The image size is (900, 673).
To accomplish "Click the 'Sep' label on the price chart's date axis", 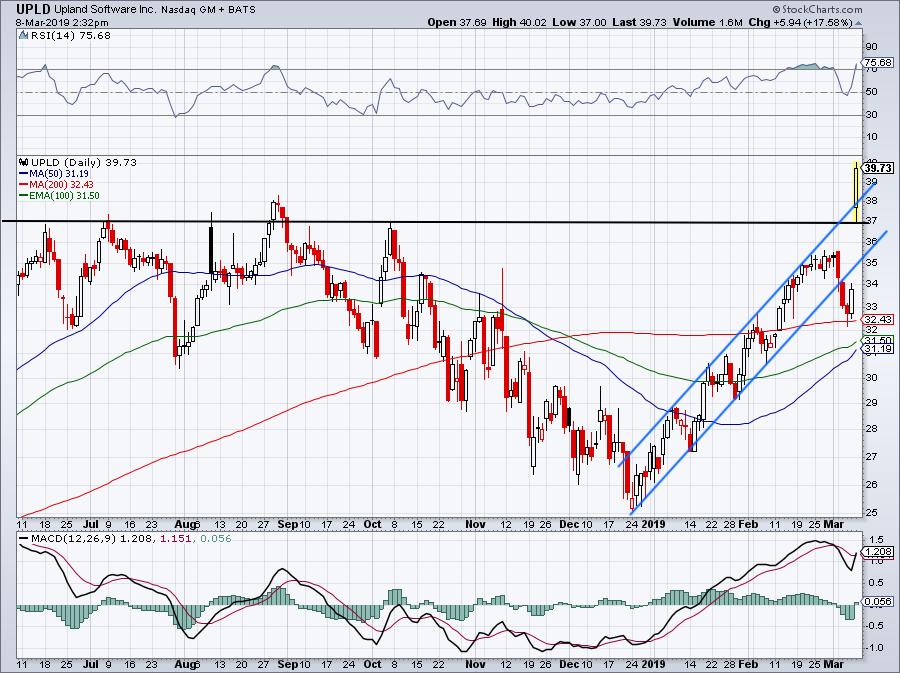I will pyautogui.click(x=288, y=524).
